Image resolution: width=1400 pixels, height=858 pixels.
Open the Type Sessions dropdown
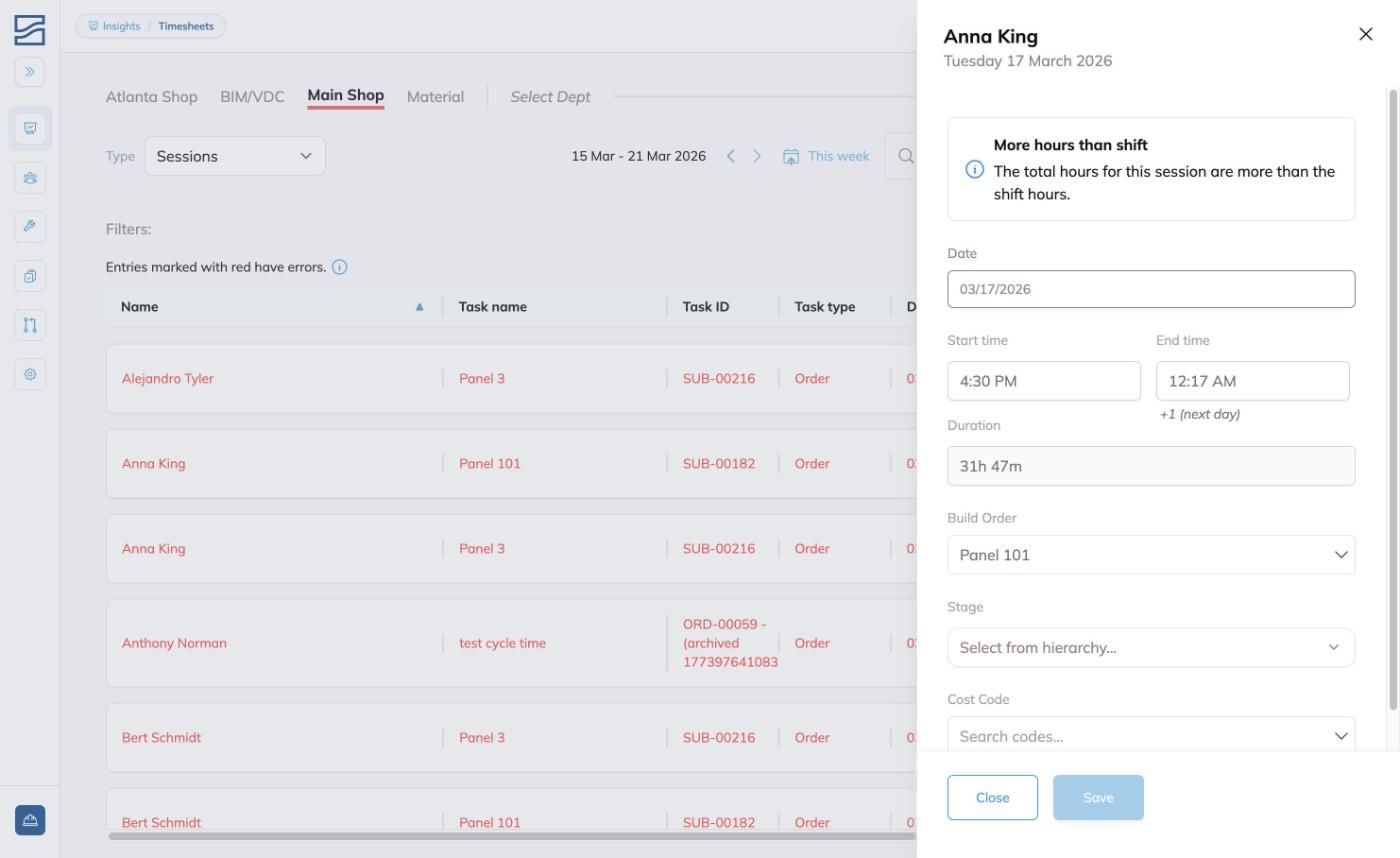tap(235, 156)
